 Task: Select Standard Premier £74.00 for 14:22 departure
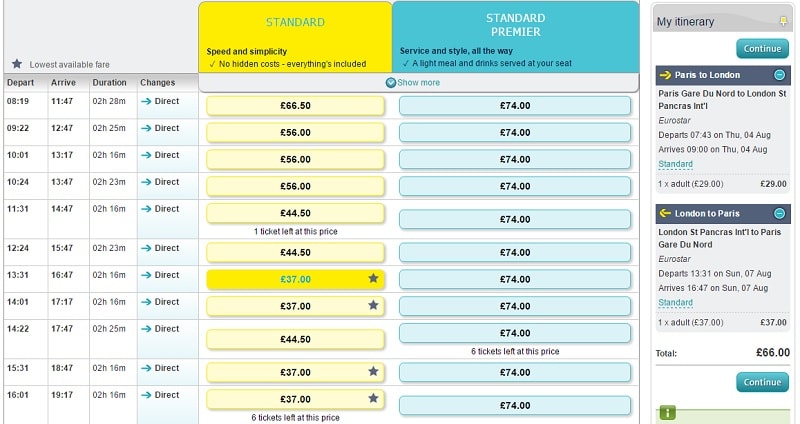tap(515, 333)
